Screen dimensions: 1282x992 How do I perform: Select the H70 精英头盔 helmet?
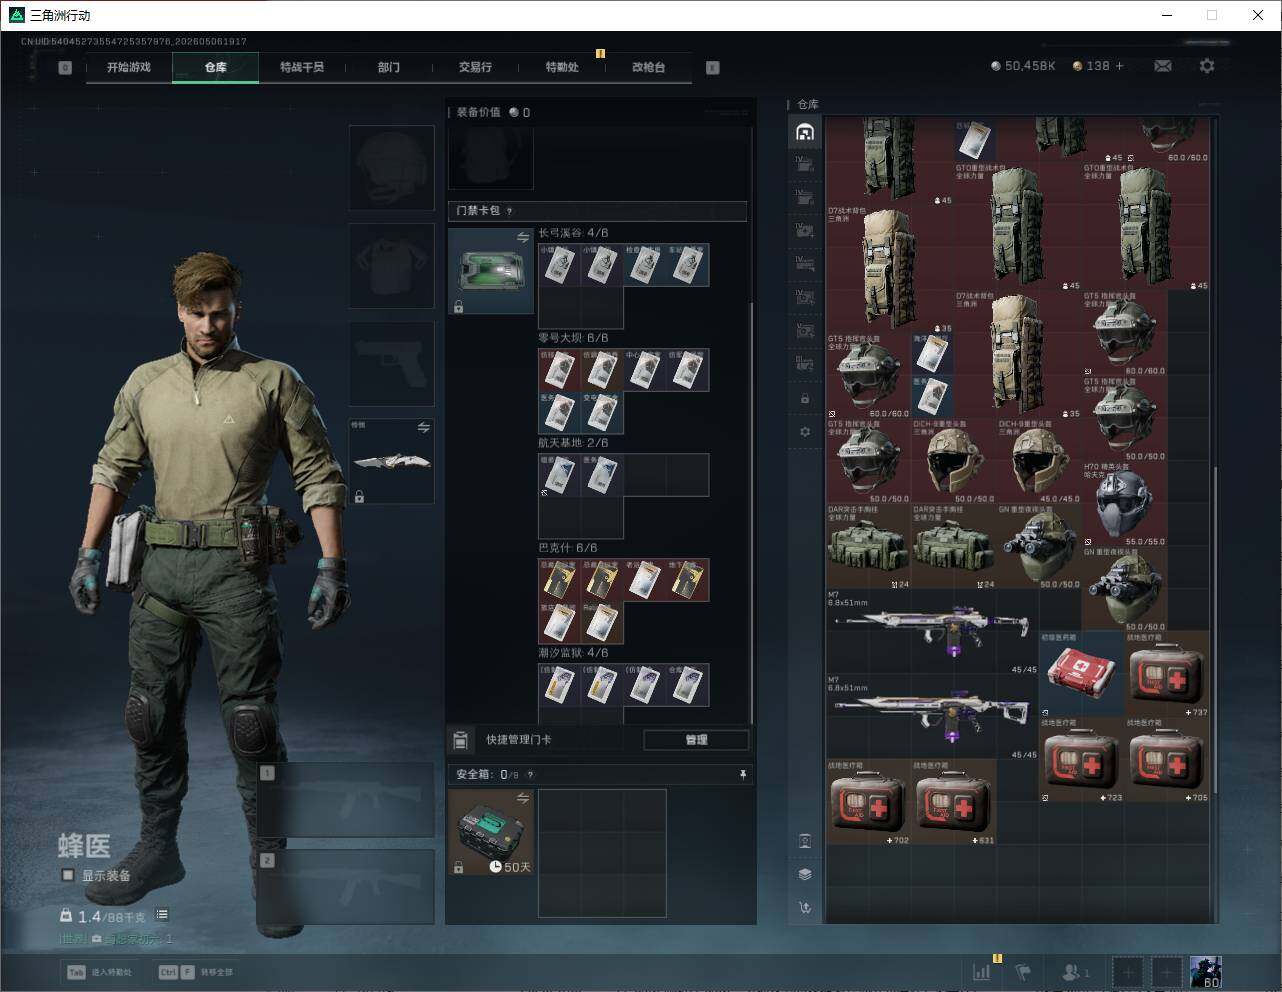[x=1124, y=503]
